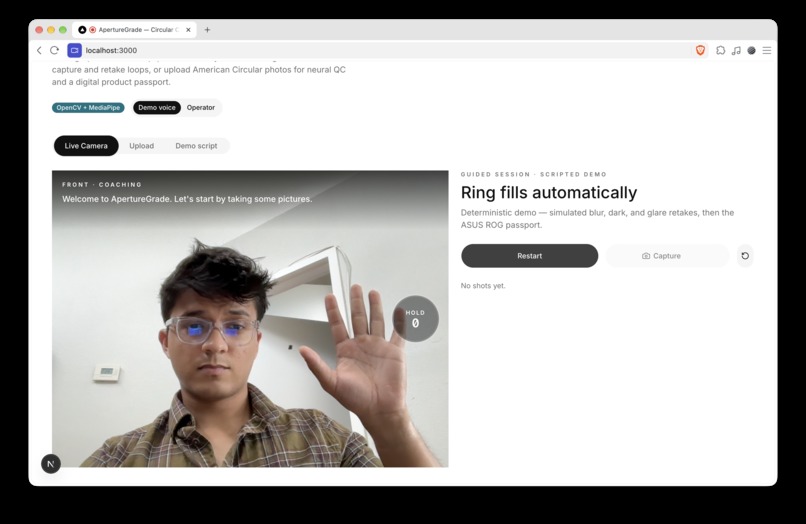The width and height of the screenshot is (806, 524).
Task: Switch to Demo voice mode
Action: point(157,107)
